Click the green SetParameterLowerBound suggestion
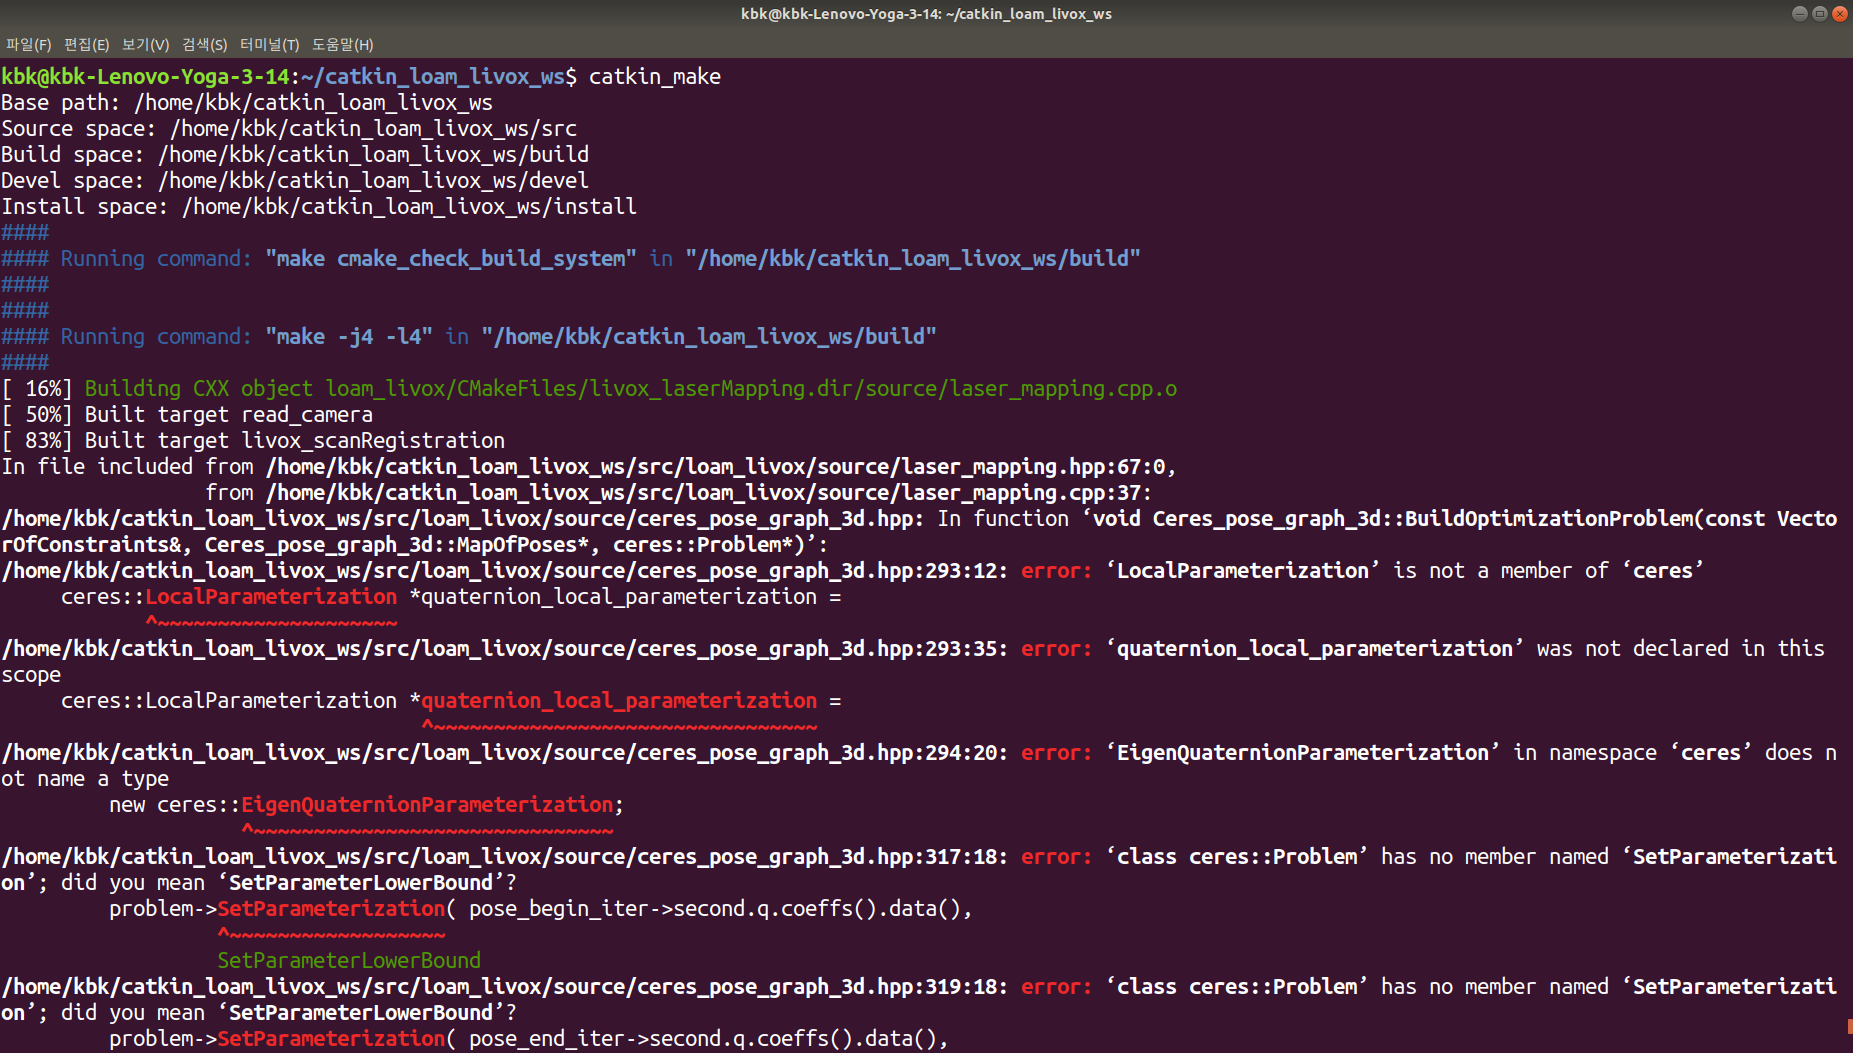 pyautogui.click(x=349, y=961)
